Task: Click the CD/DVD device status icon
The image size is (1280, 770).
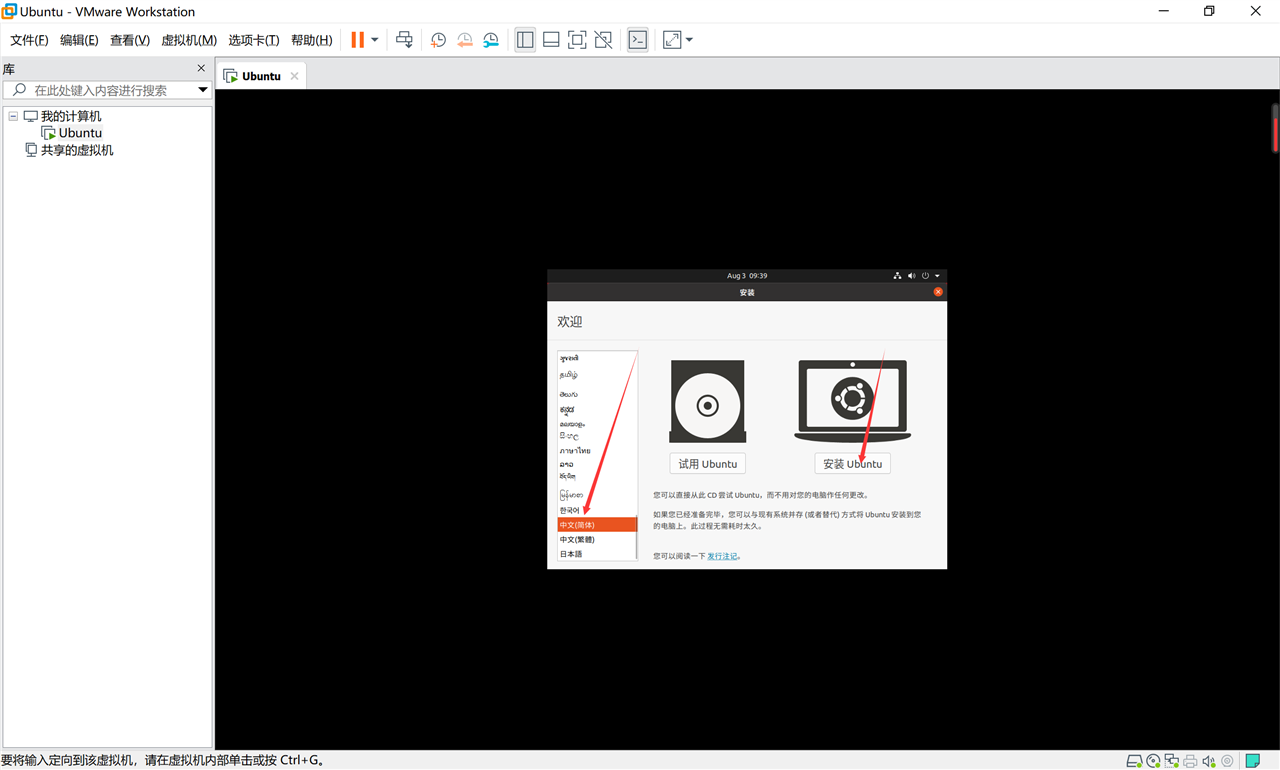Action: click(x=1153, y=761)
